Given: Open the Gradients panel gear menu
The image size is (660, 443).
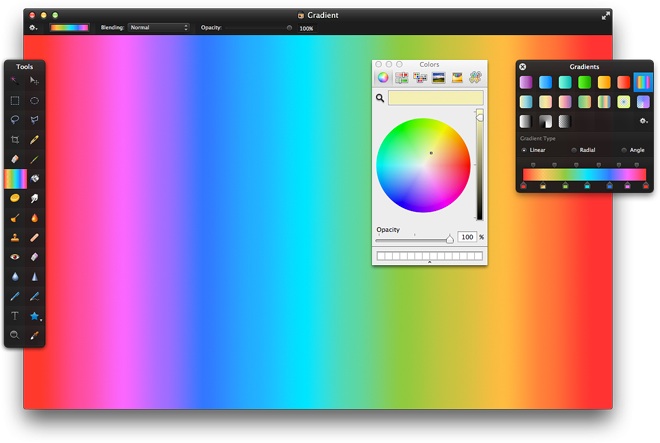Looking at the screenshot, I should pos(643,121).
